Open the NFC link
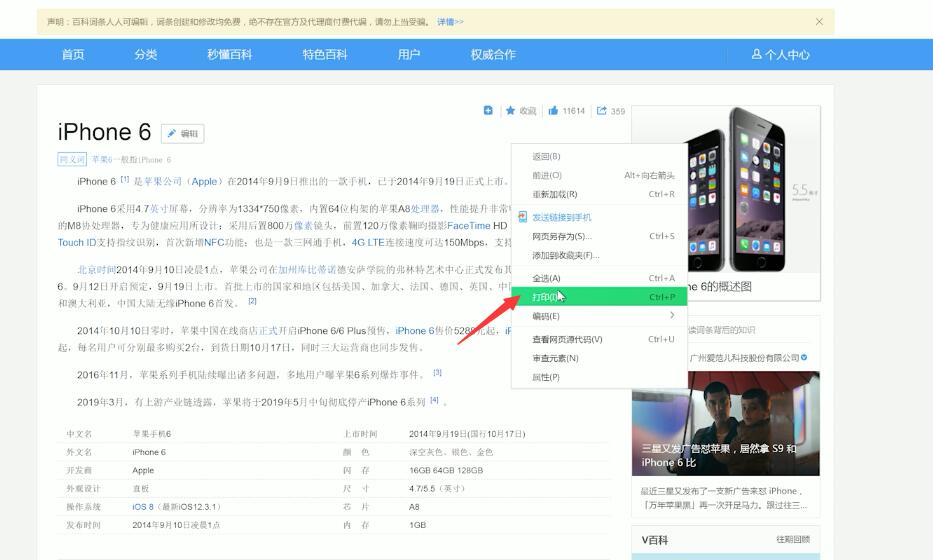 point(214,242)
